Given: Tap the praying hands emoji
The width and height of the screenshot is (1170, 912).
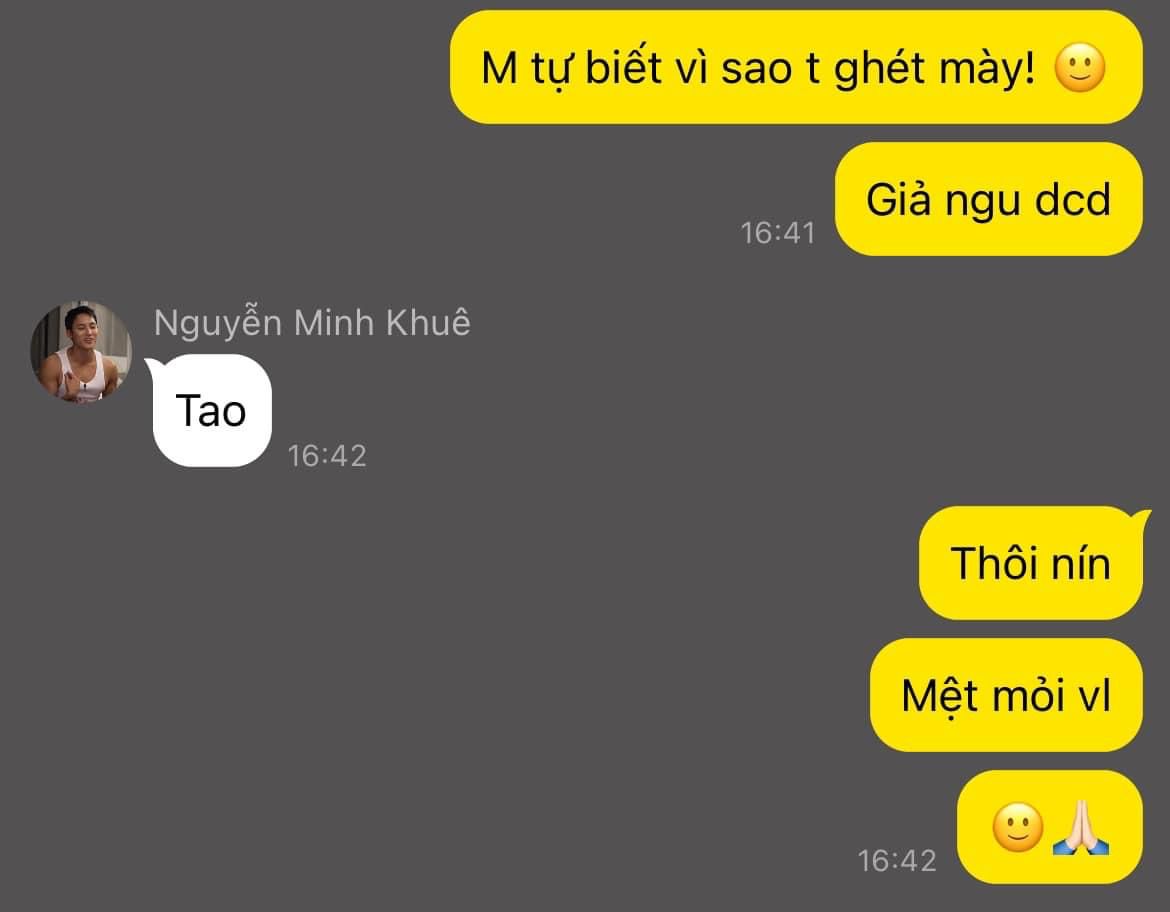Looking at the screenshot, I should pos(1080,827).
